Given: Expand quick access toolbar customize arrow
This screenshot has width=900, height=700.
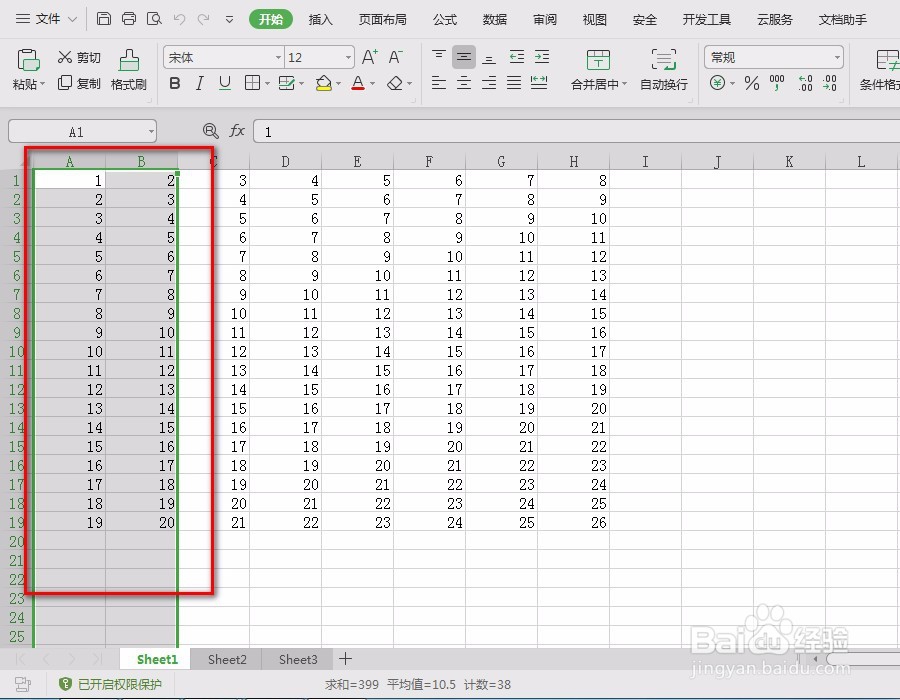Looking at the screenshot, I should point(229,20).
